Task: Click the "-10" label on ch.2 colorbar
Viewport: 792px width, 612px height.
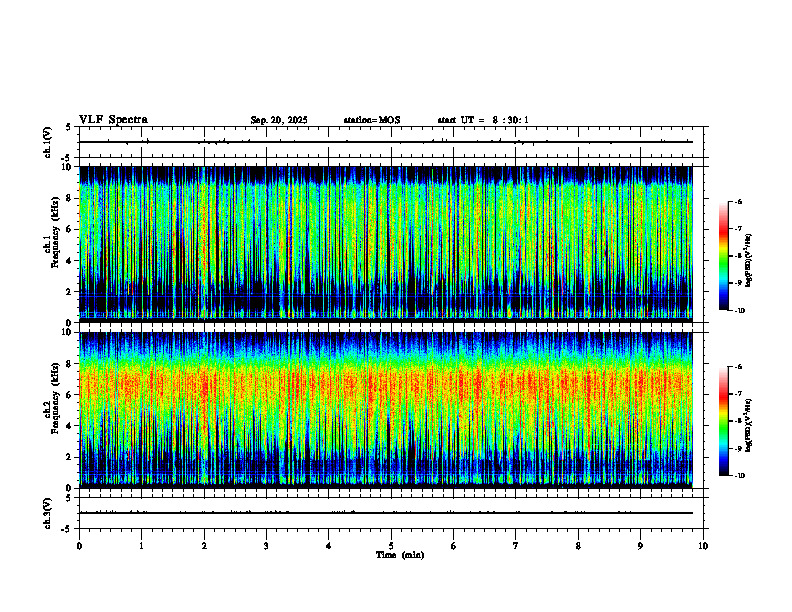Action: click(739, 476)
